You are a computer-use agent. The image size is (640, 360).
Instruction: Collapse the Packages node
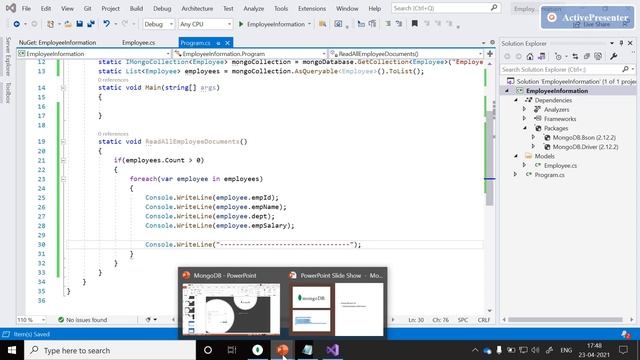click(525, 128)
